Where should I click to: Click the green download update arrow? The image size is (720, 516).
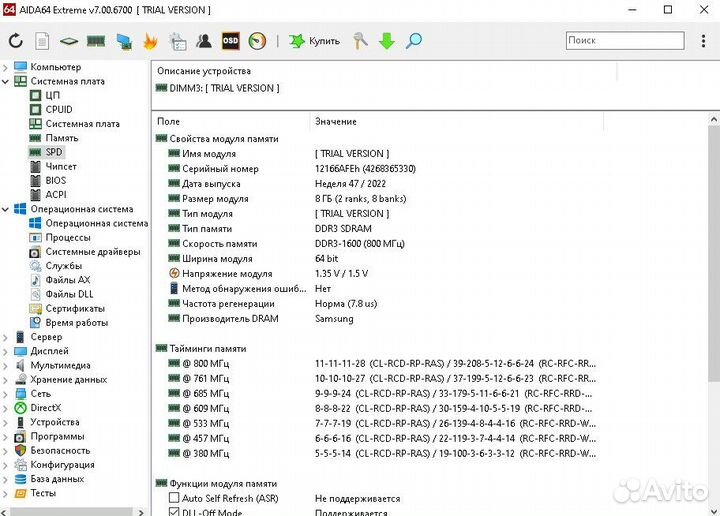tap(387, 41)
